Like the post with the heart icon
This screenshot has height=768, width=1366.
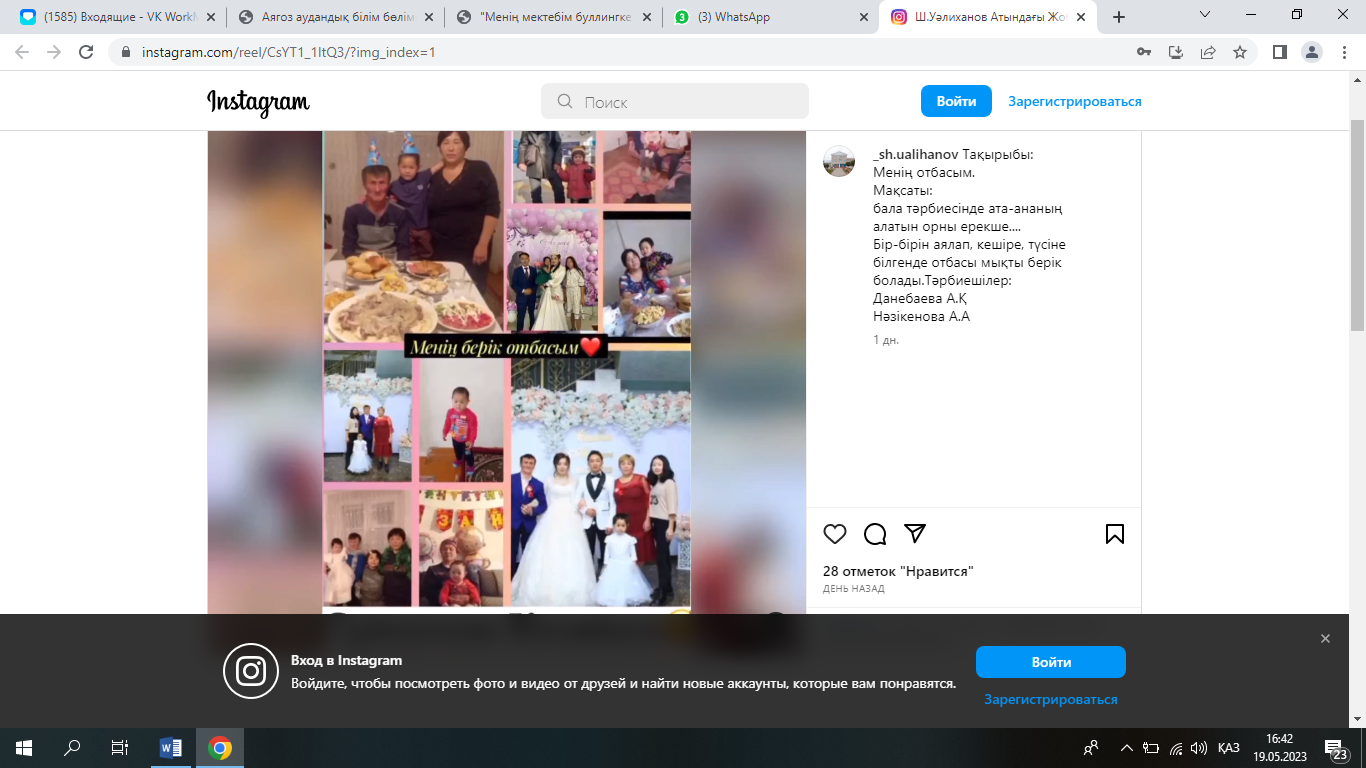(835, 534)
